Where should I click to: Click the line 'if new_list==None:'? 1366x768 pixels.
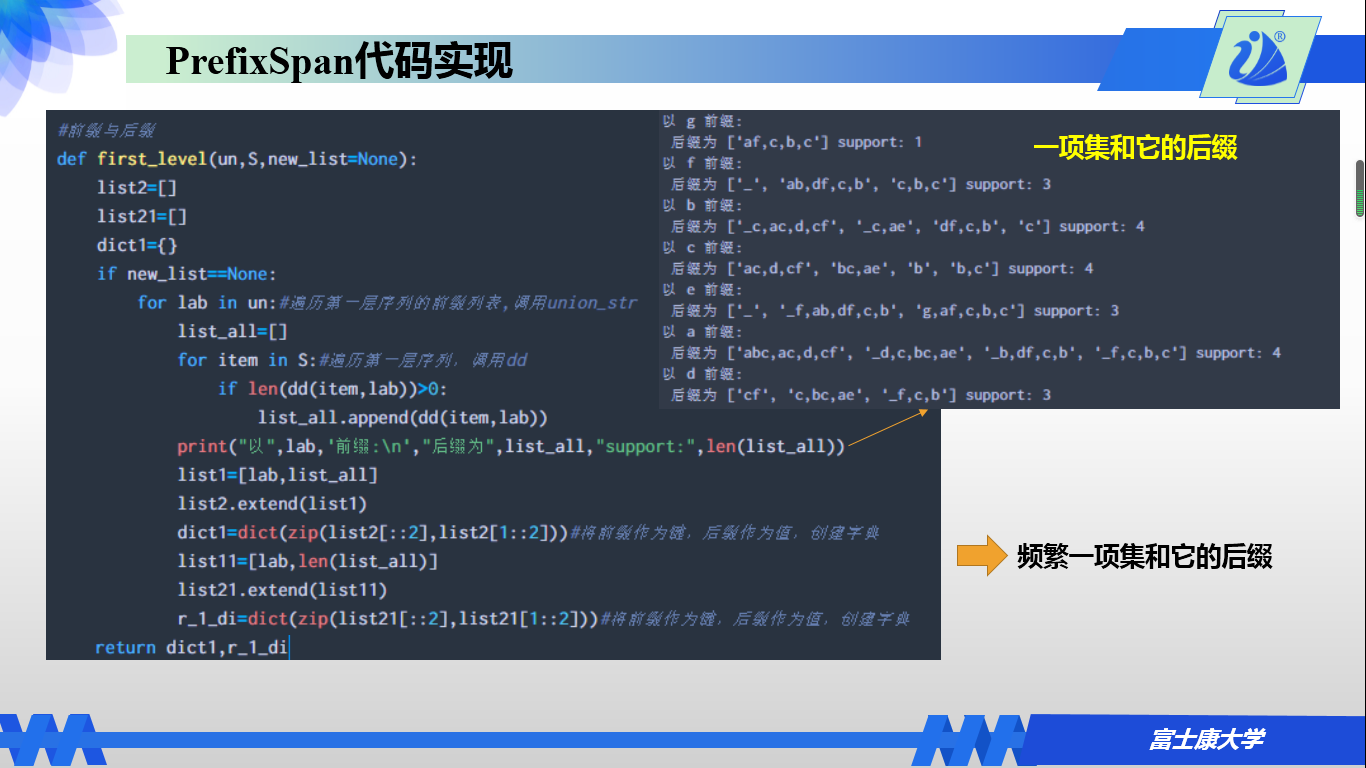[187, 274]
